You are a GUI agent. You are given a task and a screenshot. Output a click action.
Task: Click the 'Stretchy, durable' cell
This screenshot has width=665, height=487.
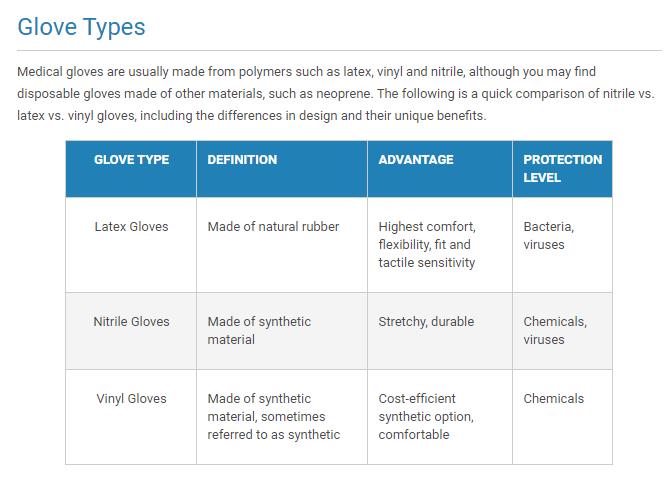[426, 322]
